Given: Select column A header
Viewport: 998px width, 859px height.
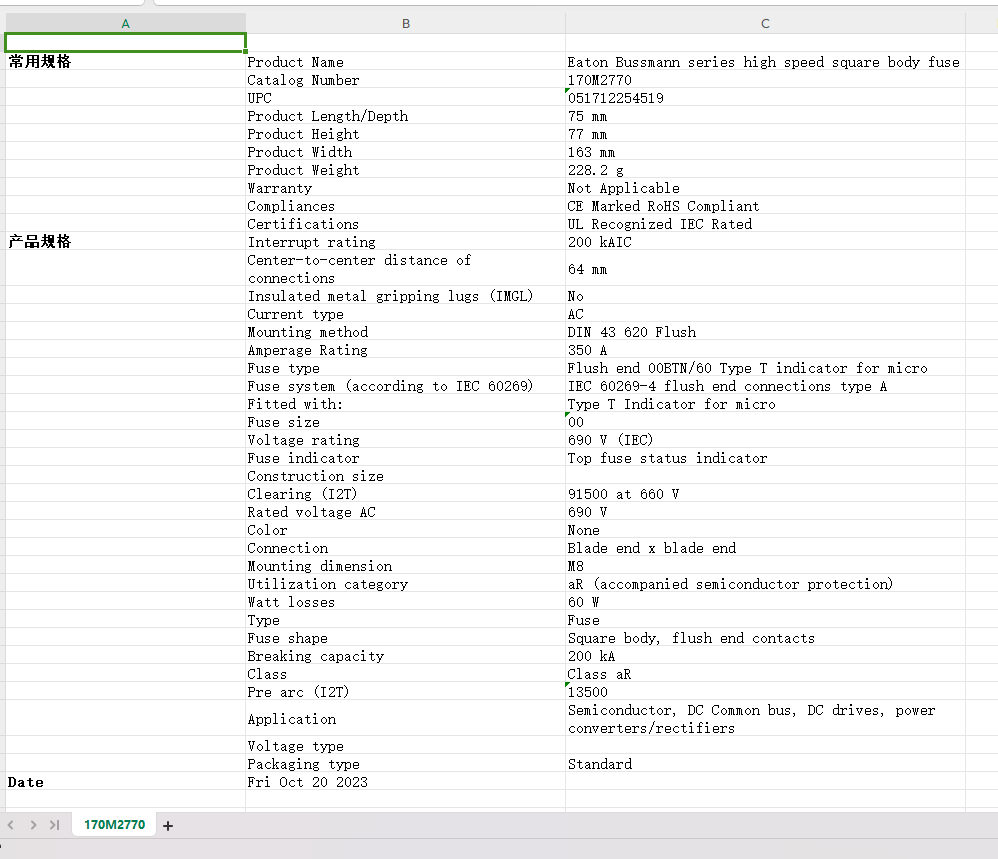Looking at the screenshot, I should (125, 24).
